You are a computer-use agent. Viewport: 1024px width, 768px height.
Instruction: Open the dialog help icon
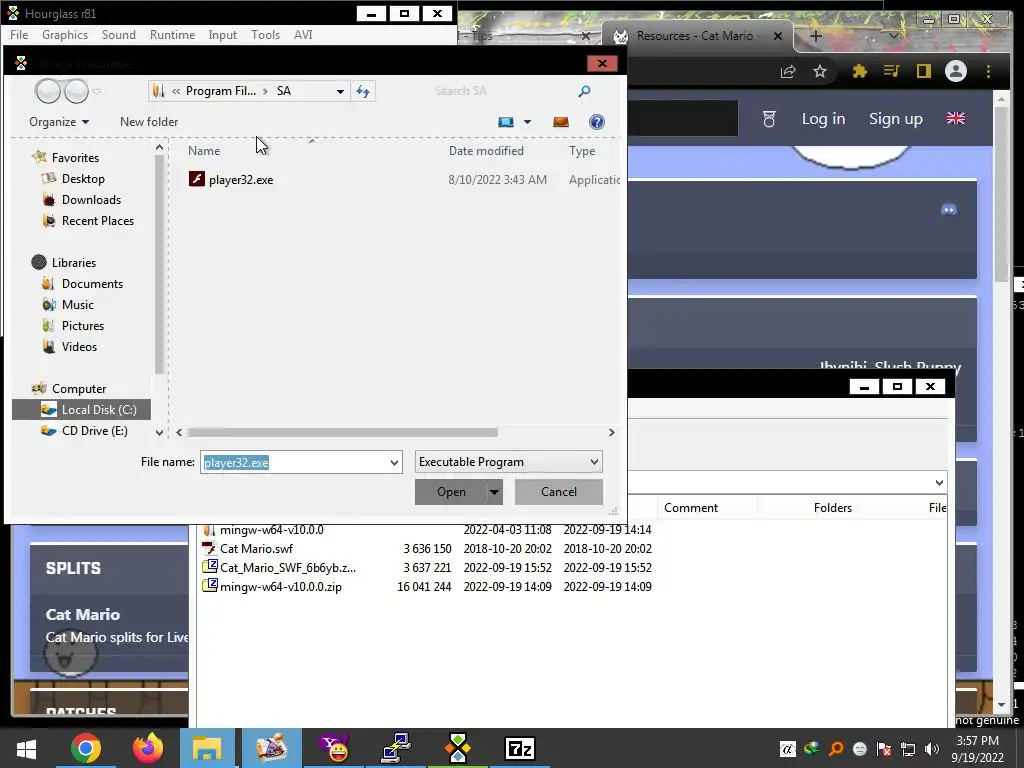point(597,122)
